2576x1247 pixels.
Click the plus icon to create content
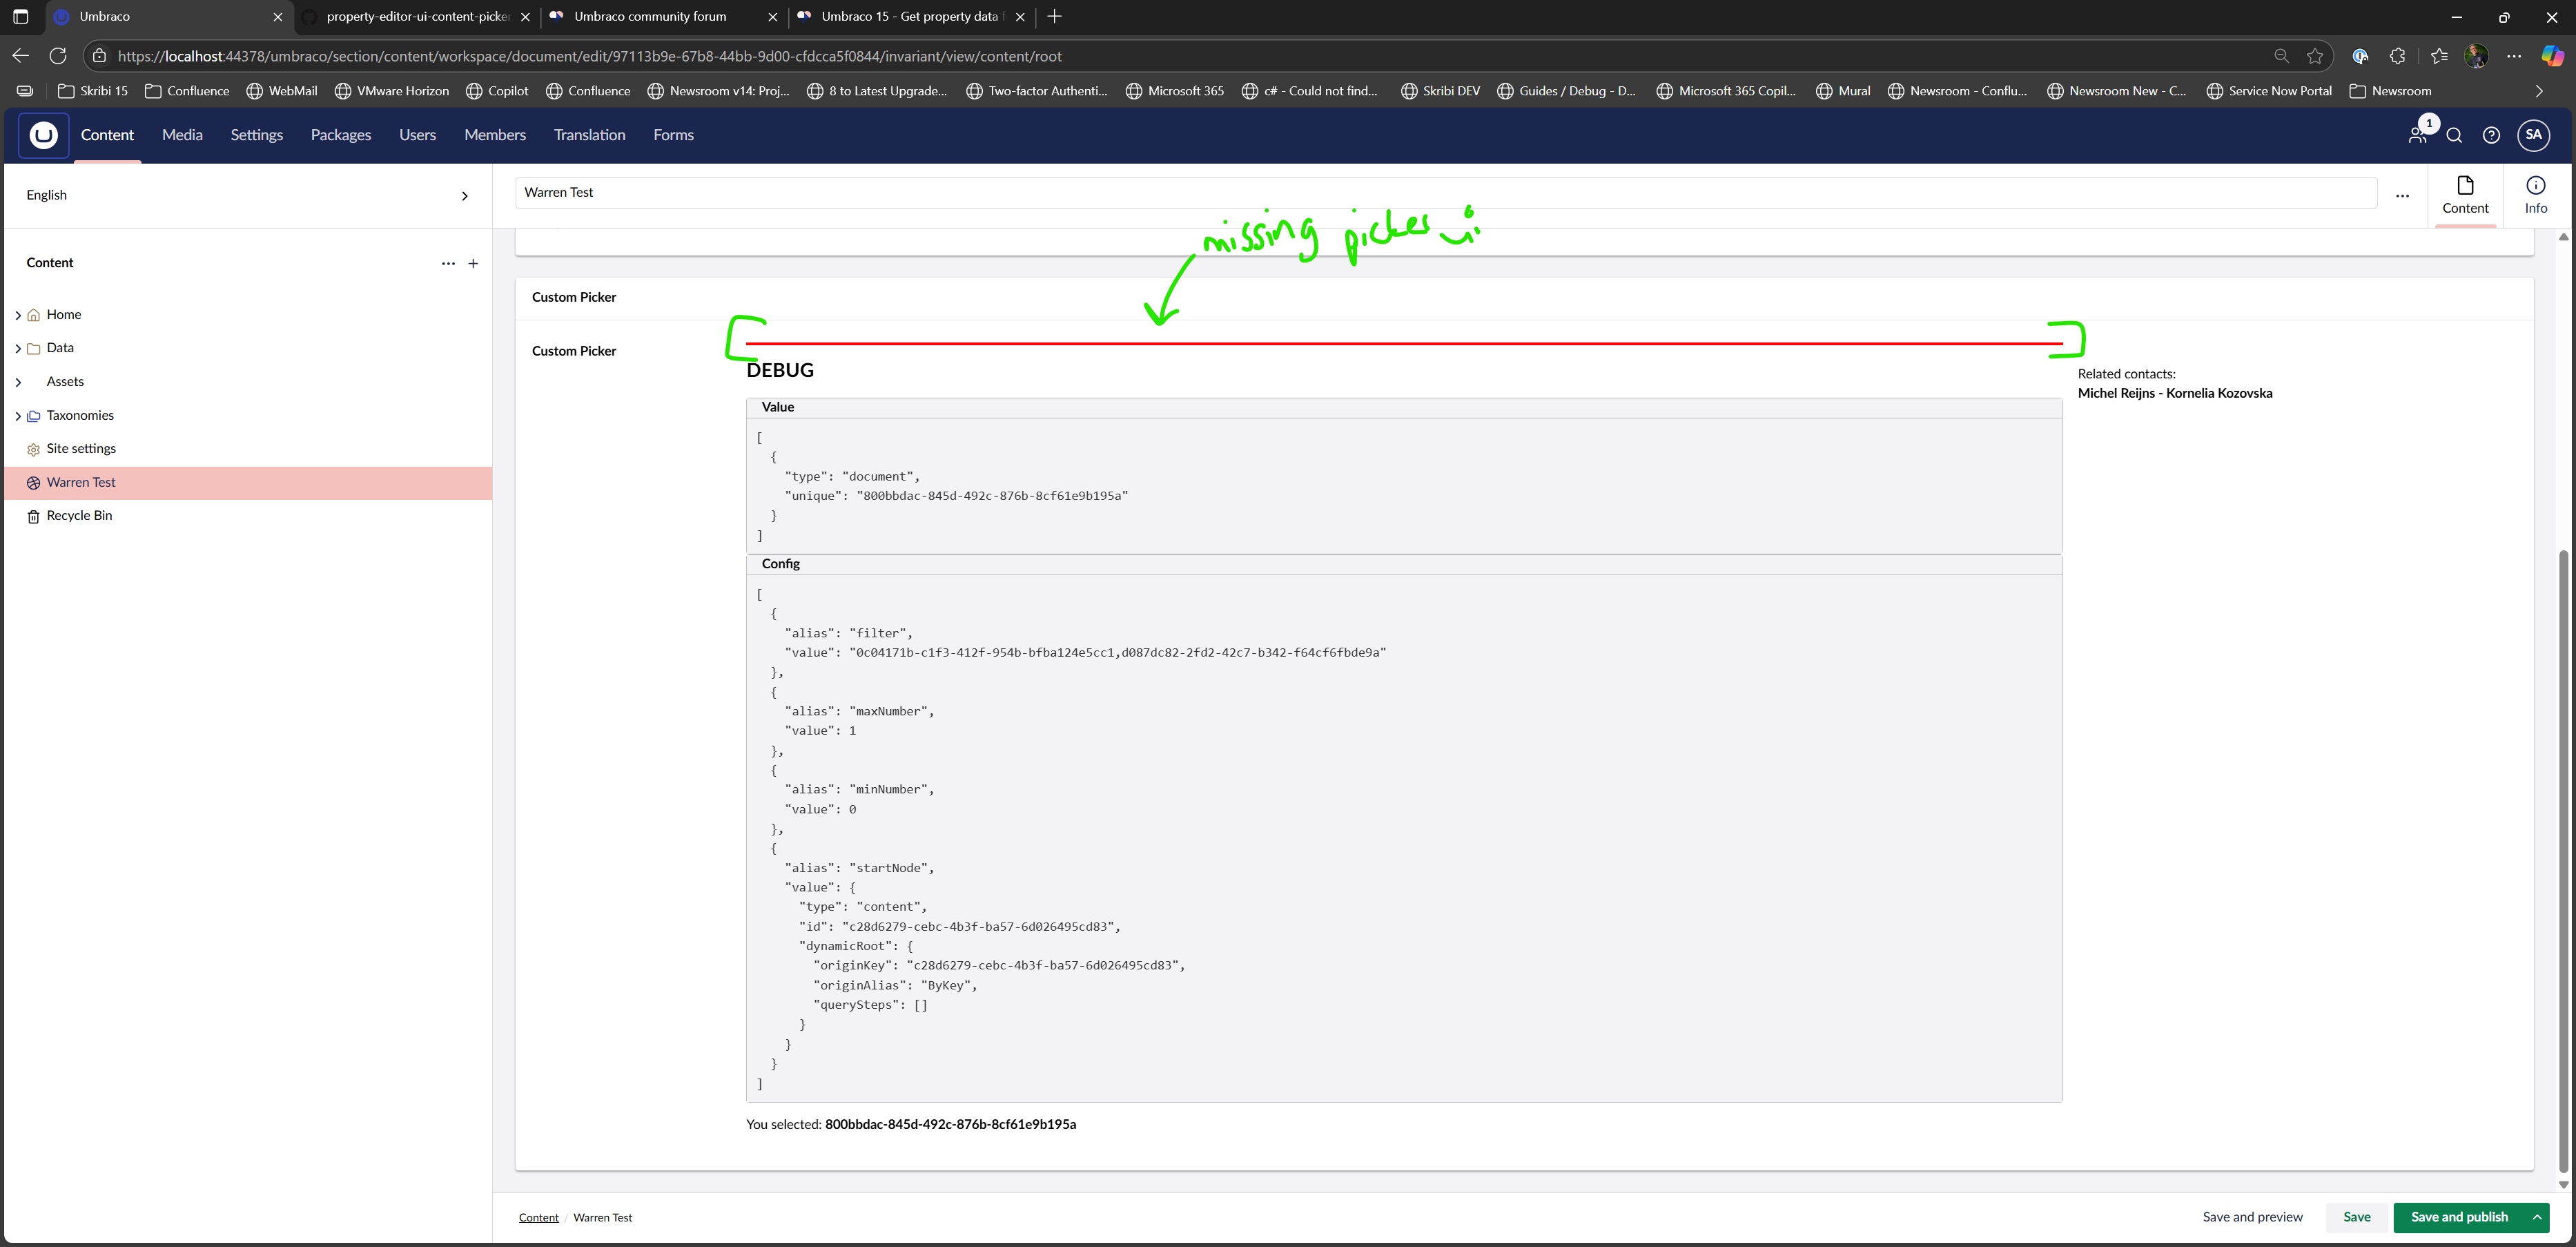pos(473,264)
